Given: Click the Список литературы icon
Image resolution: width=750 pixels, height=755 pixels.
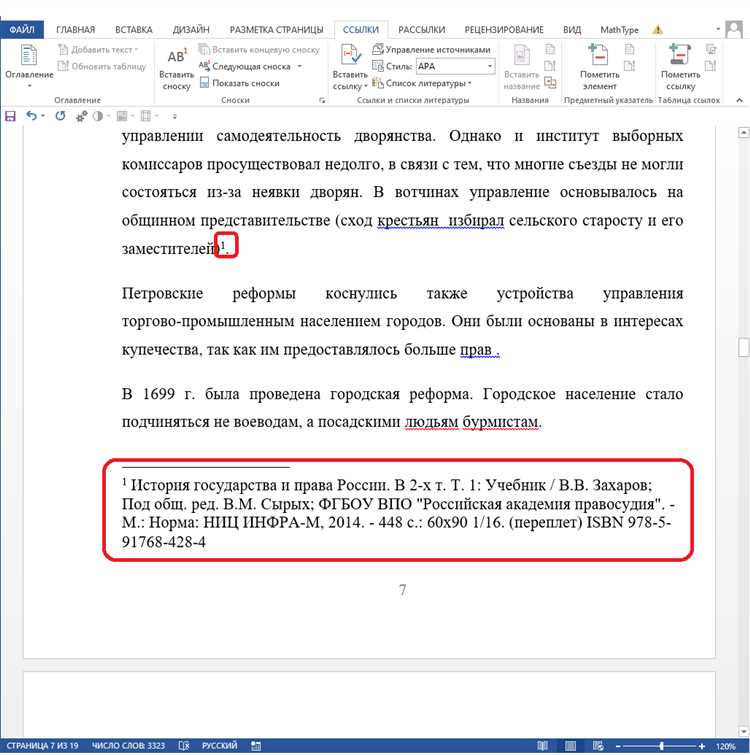Looking at the screenshot, I should [378, 83].
